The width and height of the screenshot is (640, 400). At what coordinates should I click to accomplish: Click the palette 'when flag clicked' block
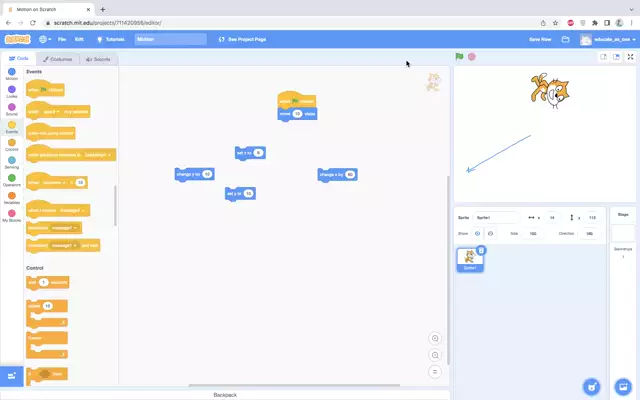point(45,89)
